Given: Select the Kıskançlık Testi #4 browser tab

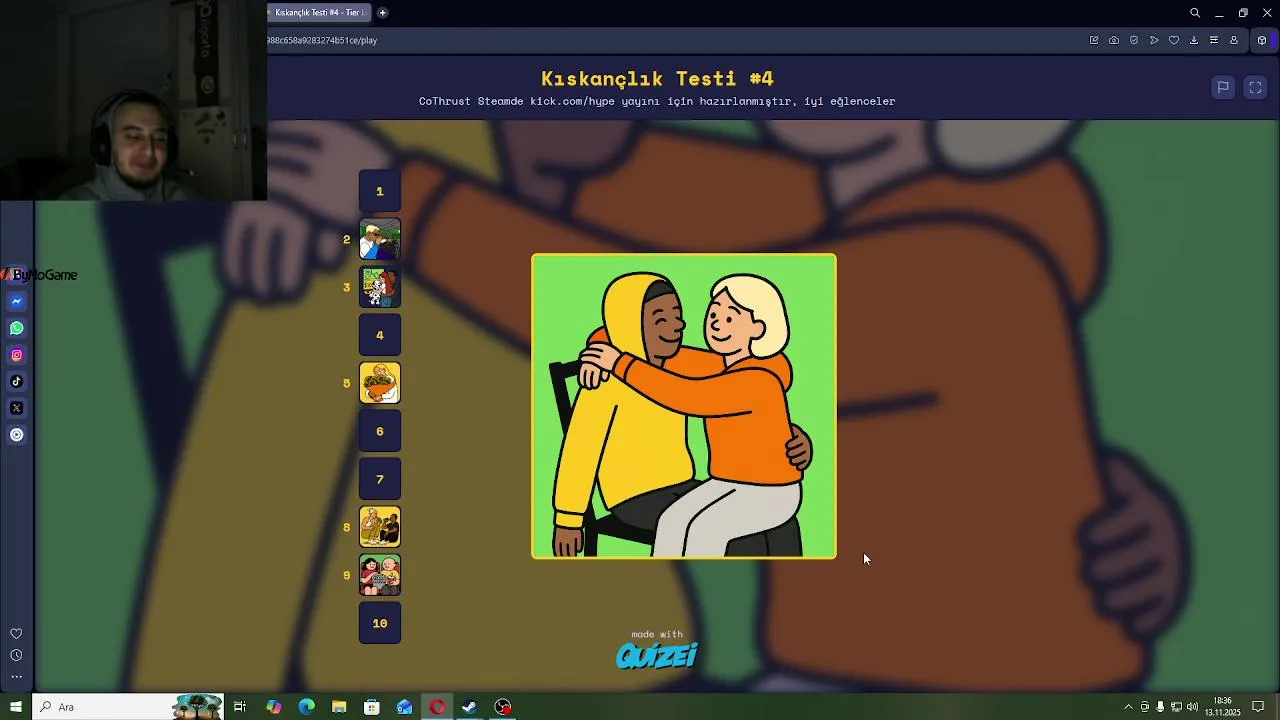Looking at the screenshot, I should [318, 13].
